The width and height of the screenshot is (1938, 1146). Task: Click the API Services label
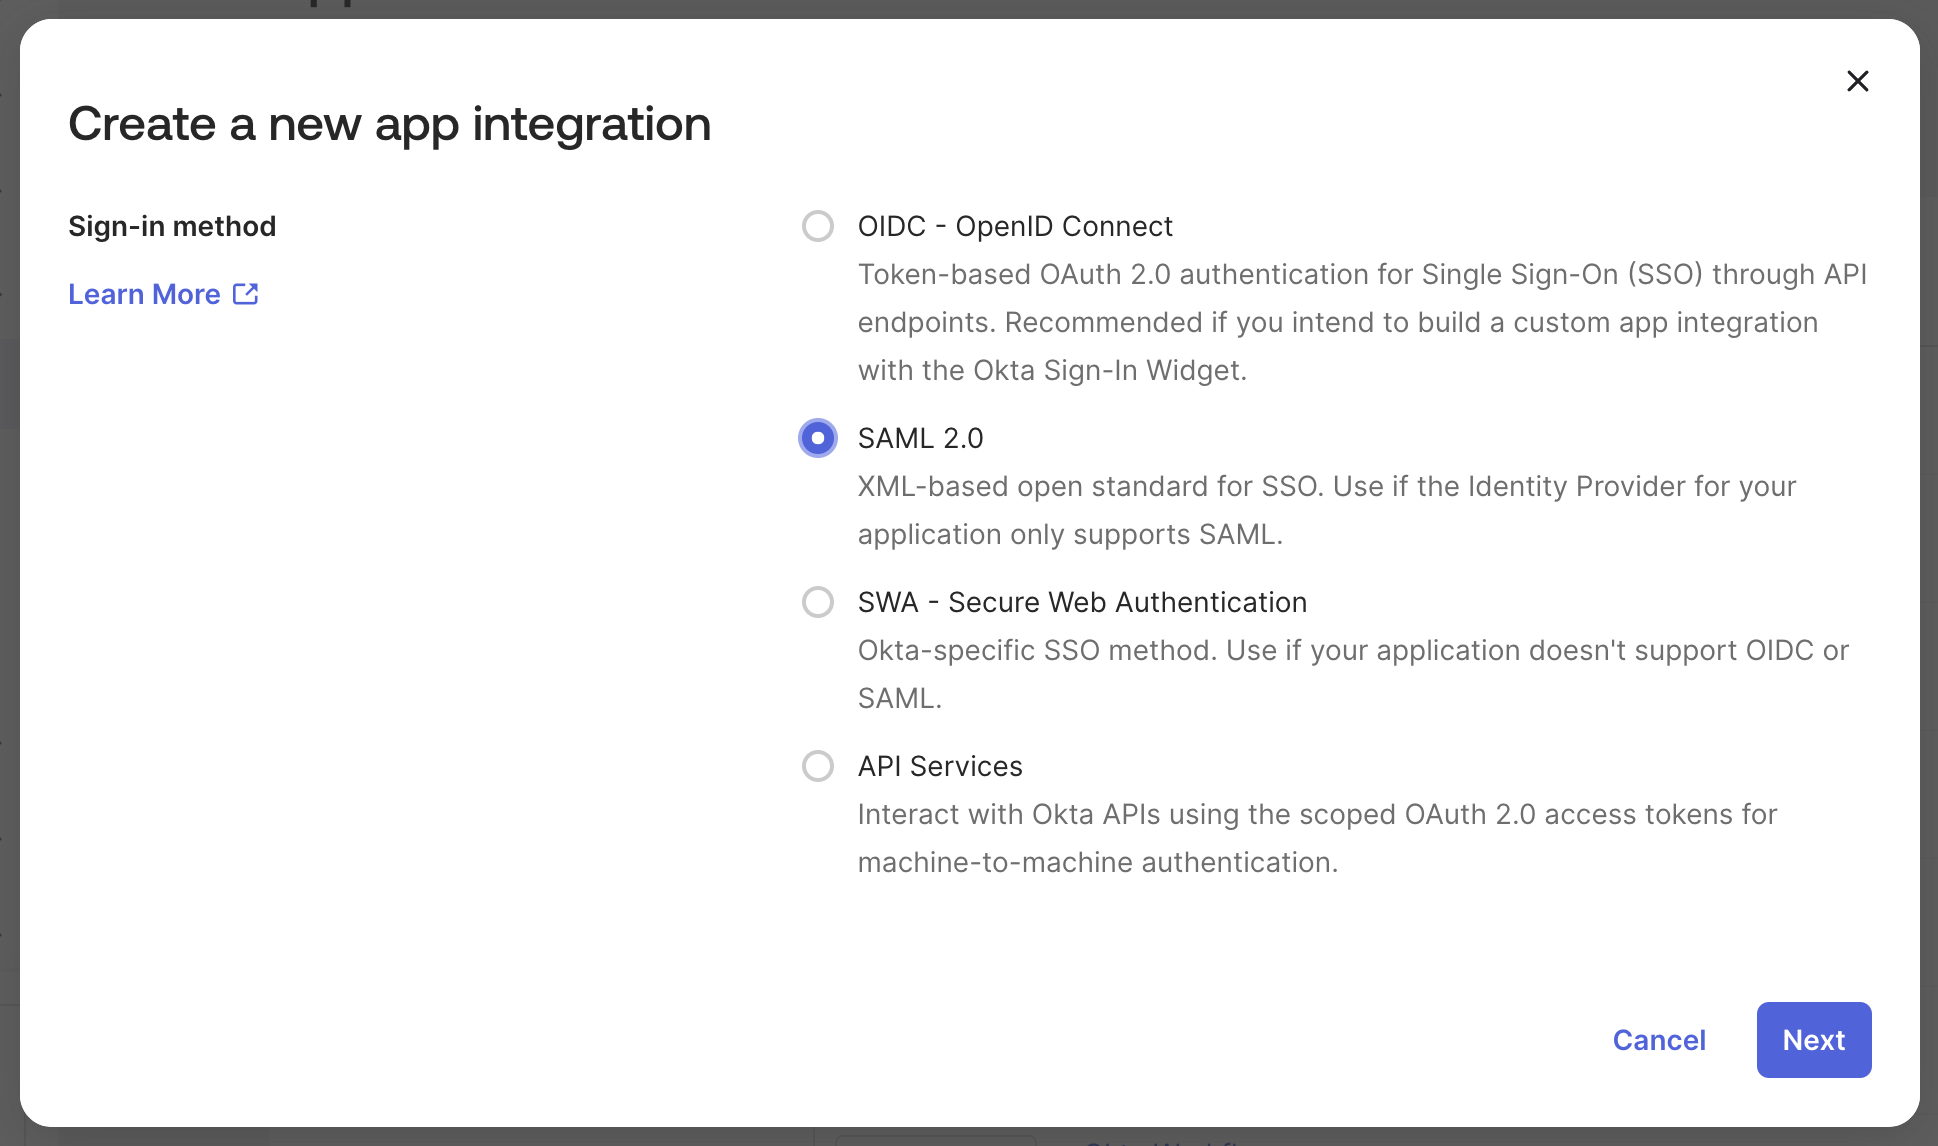939,766
